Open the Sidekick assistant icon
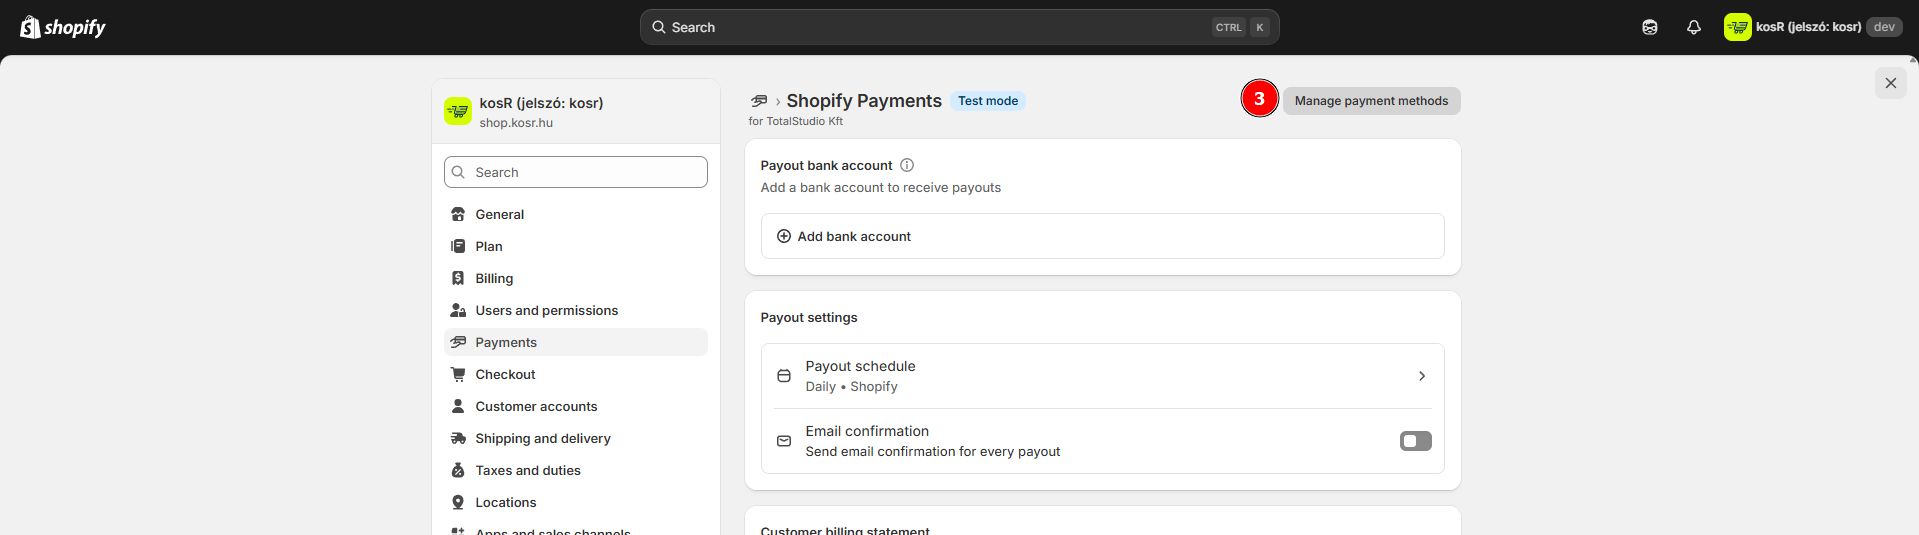1919x535 pixels. (1650, 27)
